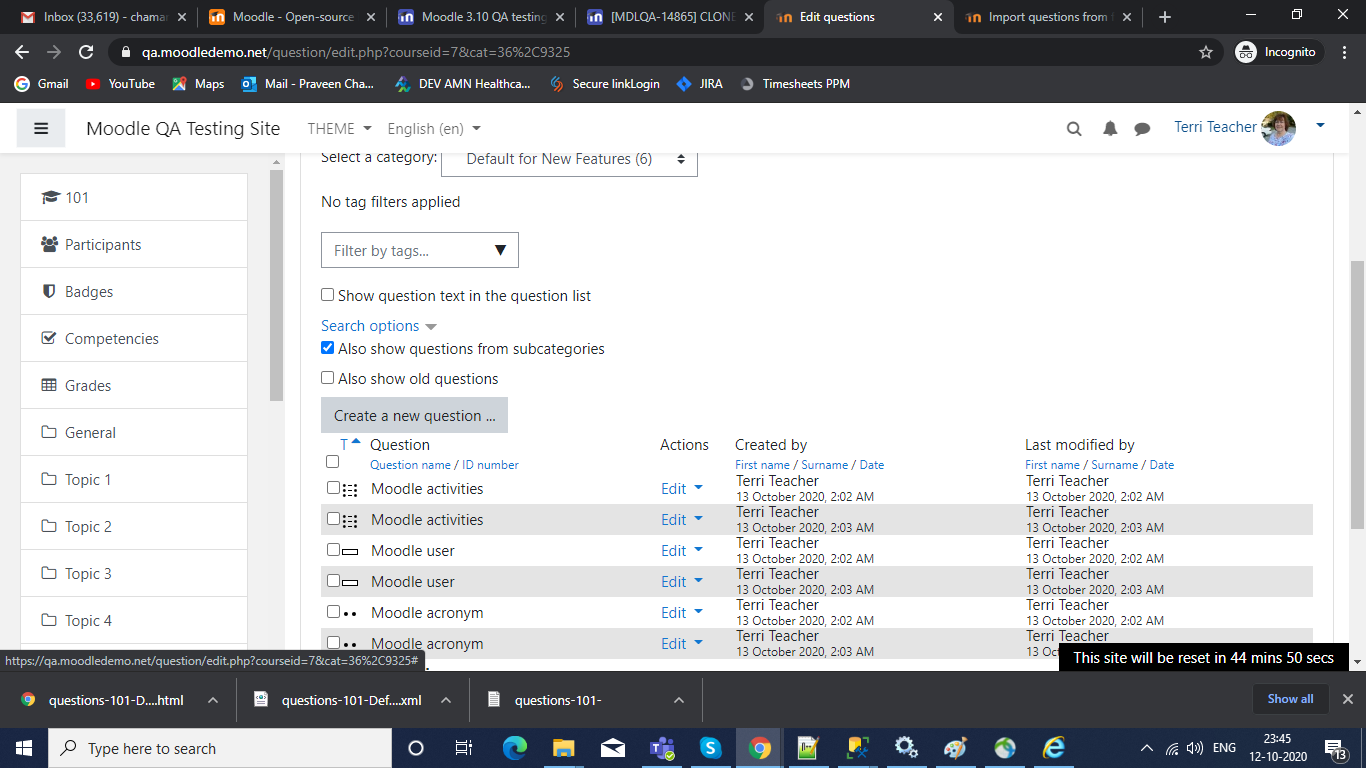The height and width of the screenshot is (768, 1366).
Task: Open English (en) language menu
Action: [x=434, y=128]
